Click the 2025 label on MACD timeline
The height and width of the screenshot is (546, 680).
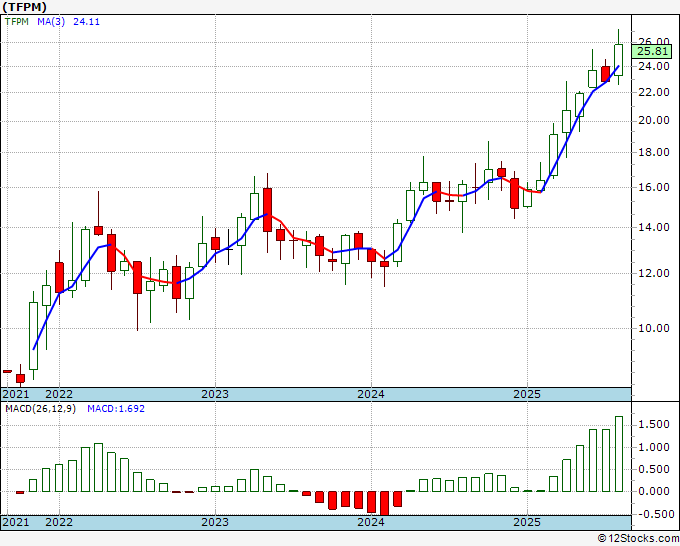[527, 522]
